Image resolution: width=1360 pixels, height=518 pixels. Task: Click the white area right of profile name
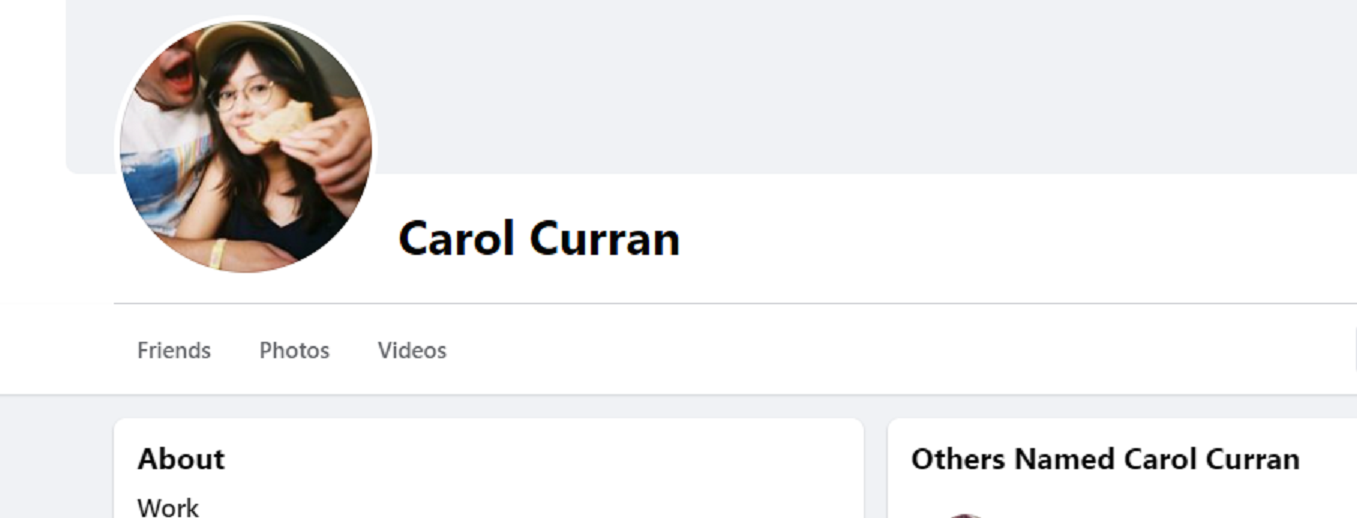(1000, 238)
